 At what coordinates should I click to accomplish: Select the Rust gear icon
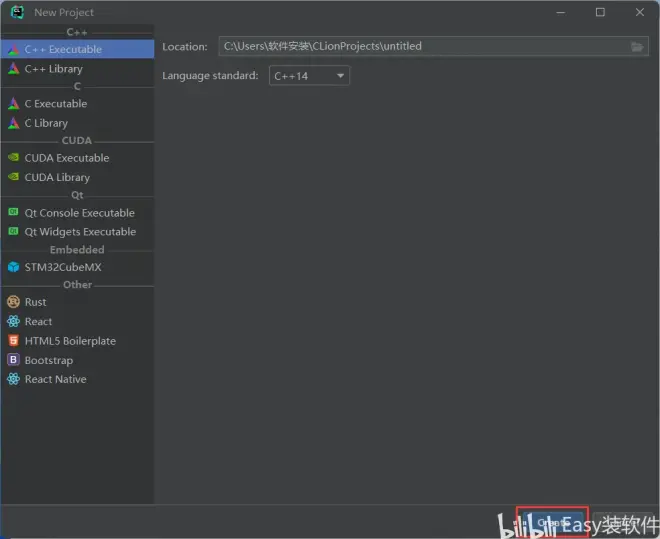[13, 302]
